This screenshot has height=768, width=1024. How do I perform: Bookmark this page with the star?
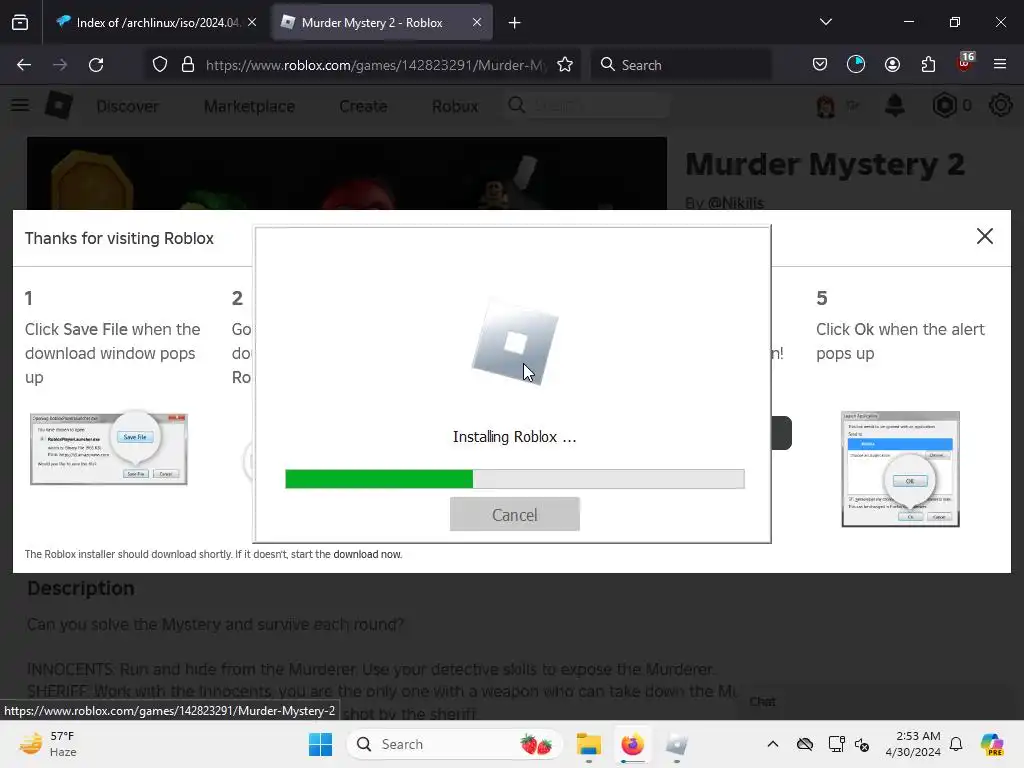[x=565, y=65]
